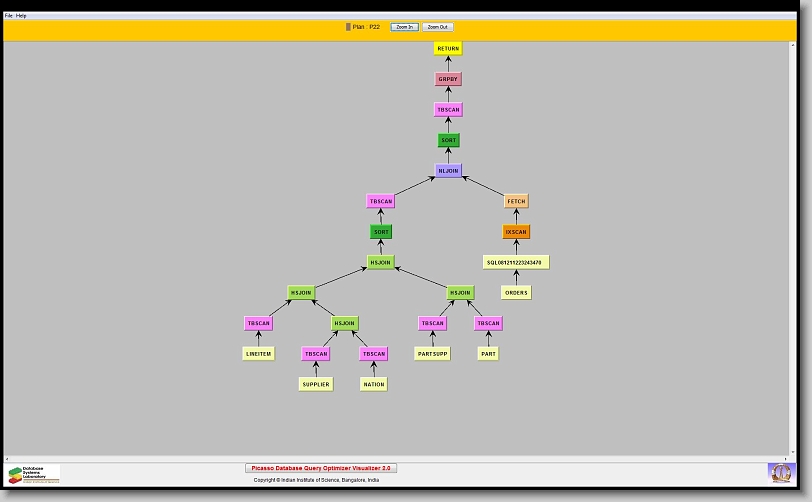Select the NATION table node
This screenshot has width=812, height=502.
[x=373, y=384]
